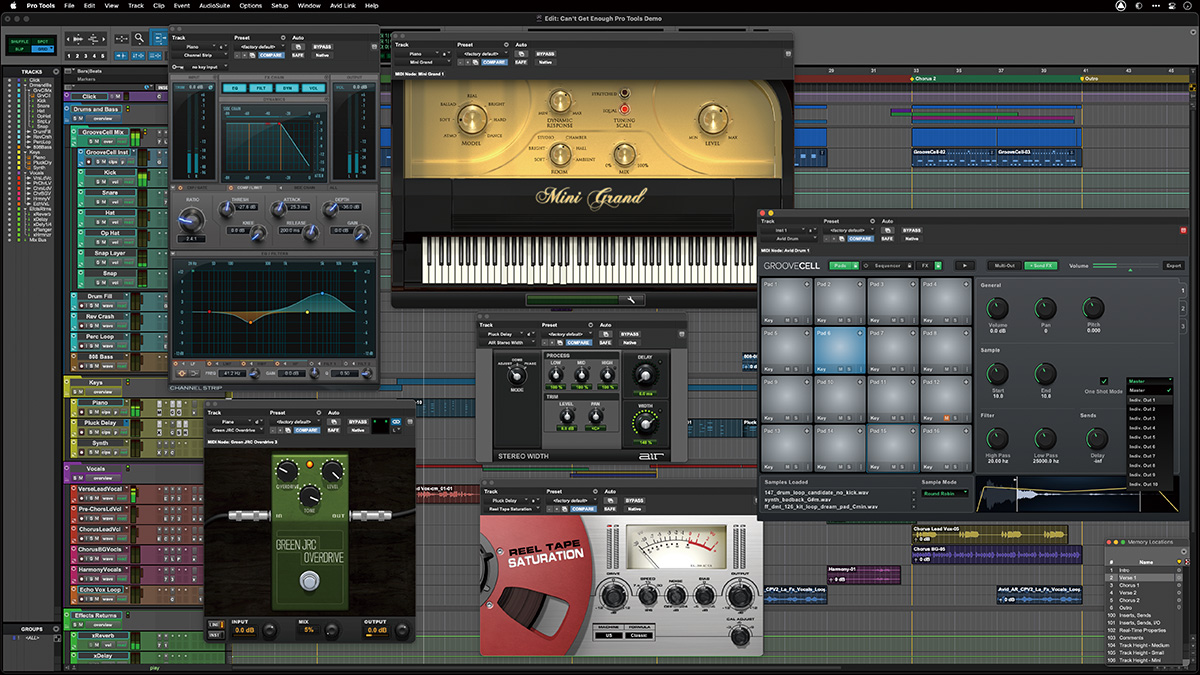
Task: Switch to the Sequencer tab in GrooveCell
Action: pyautogui.click(x=886, y=266)
